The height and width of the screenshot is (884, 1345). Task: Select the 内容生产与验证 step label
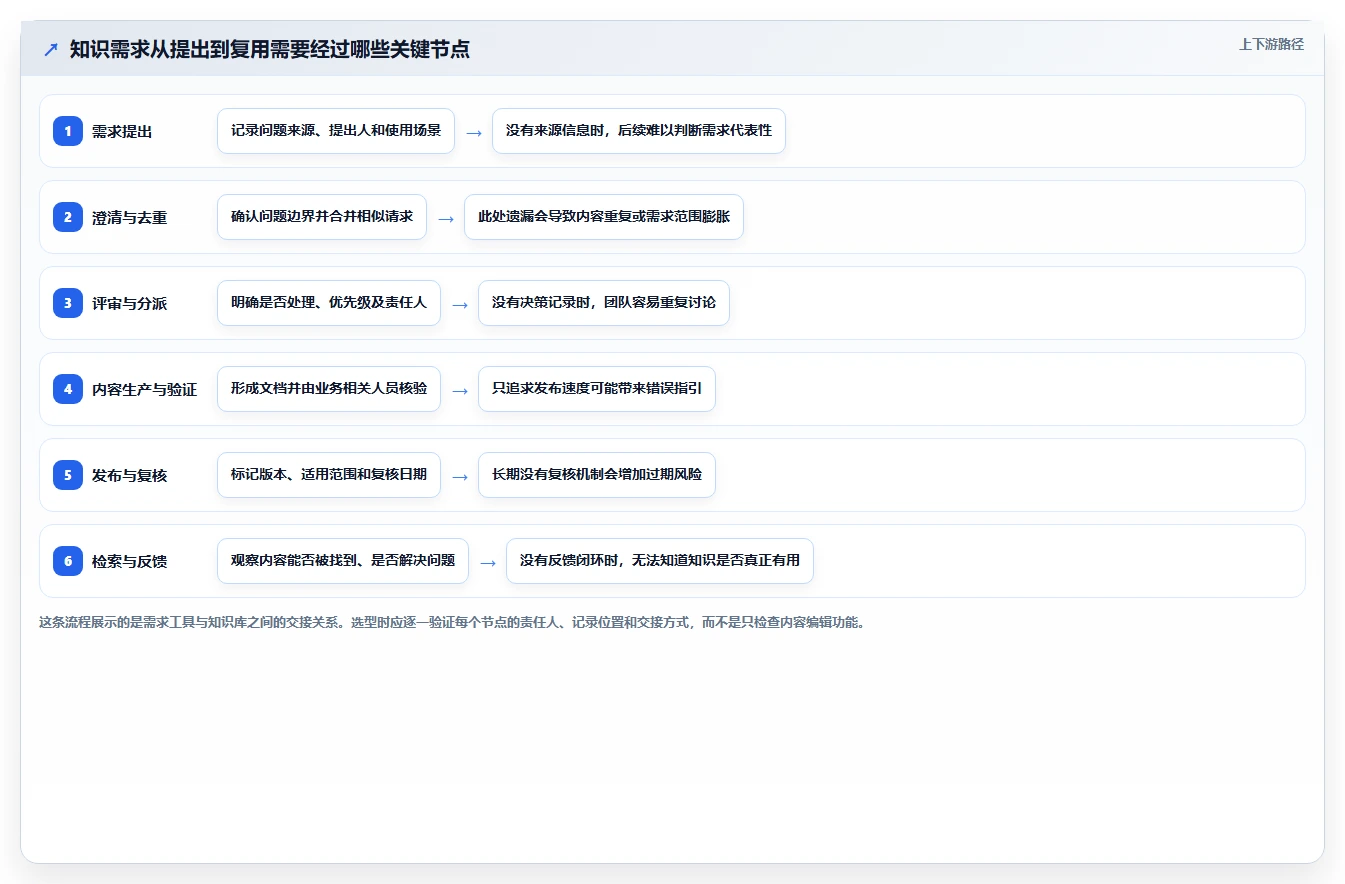(144, 389)
